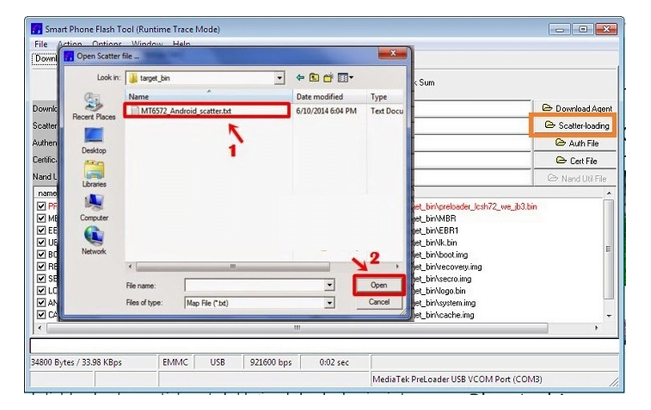Click MediaTek PreLoader USB VCOM Port status
Image resolution: width=651 pixels, height=410 pixels.
[457, 379]
